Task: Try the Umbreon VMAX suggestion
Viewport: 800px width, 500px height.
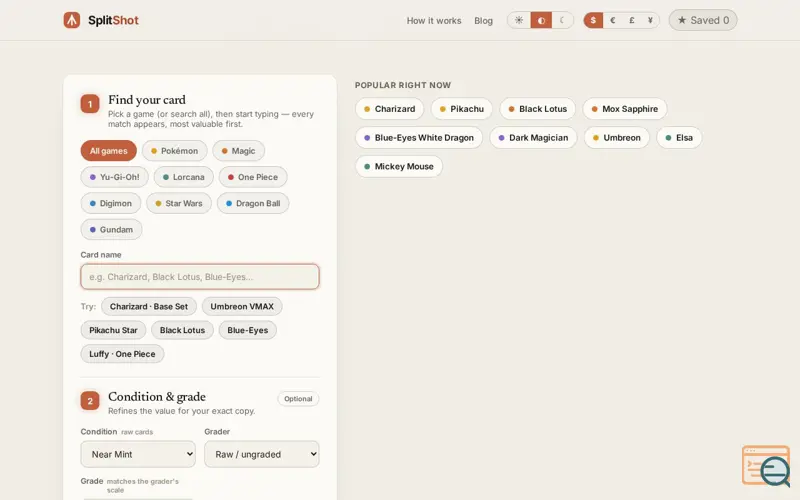Action: 242,306
